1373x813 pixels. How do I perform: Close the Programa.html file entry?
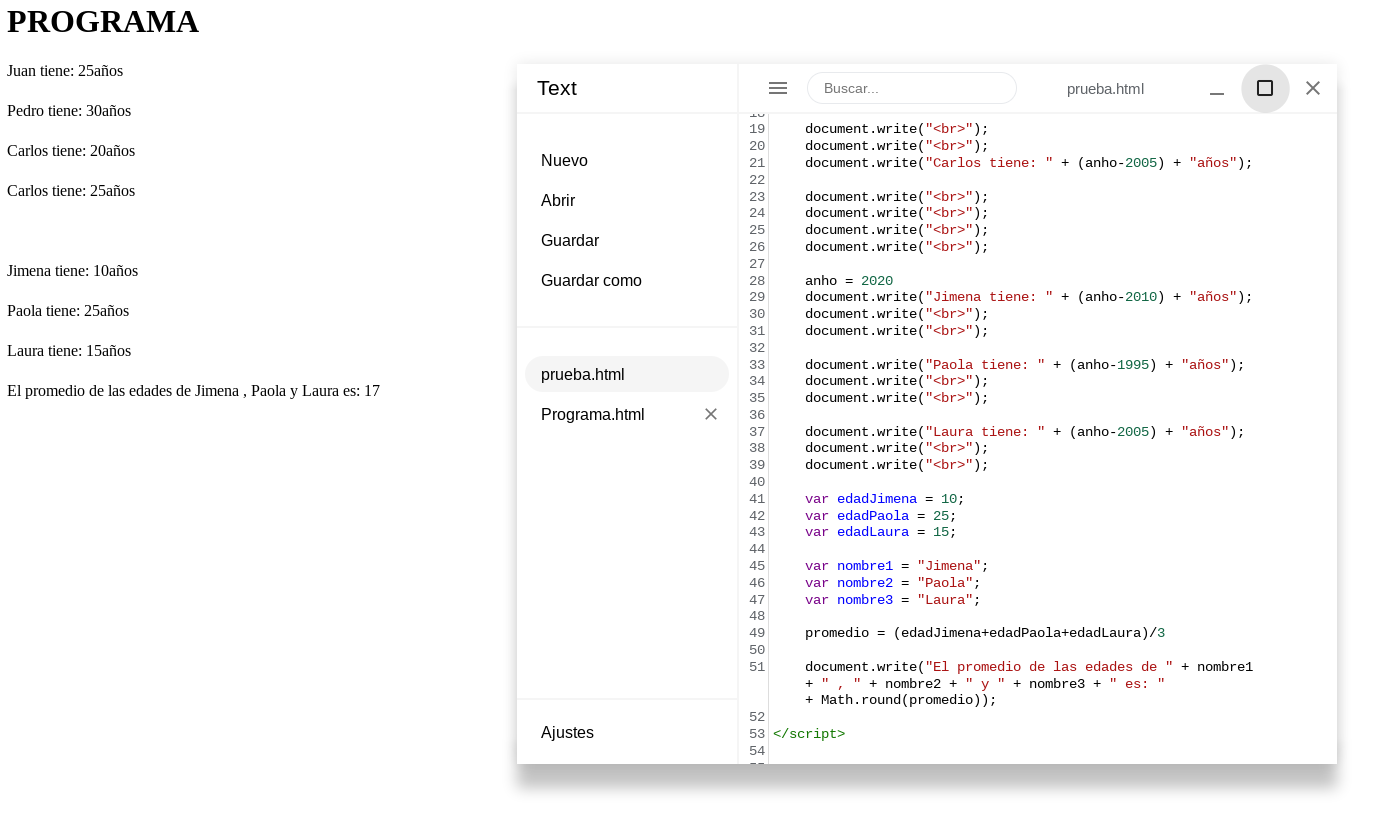[x=711, y=414]
